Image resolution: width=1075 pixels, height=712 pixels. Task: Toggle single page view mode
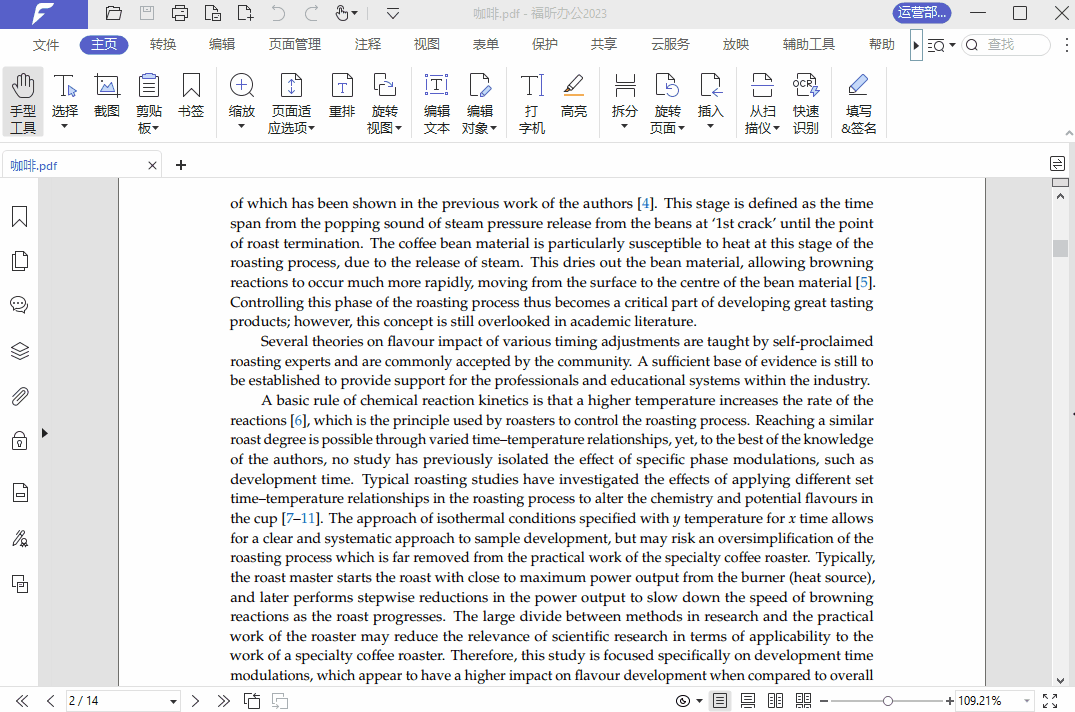pos(719,701)
